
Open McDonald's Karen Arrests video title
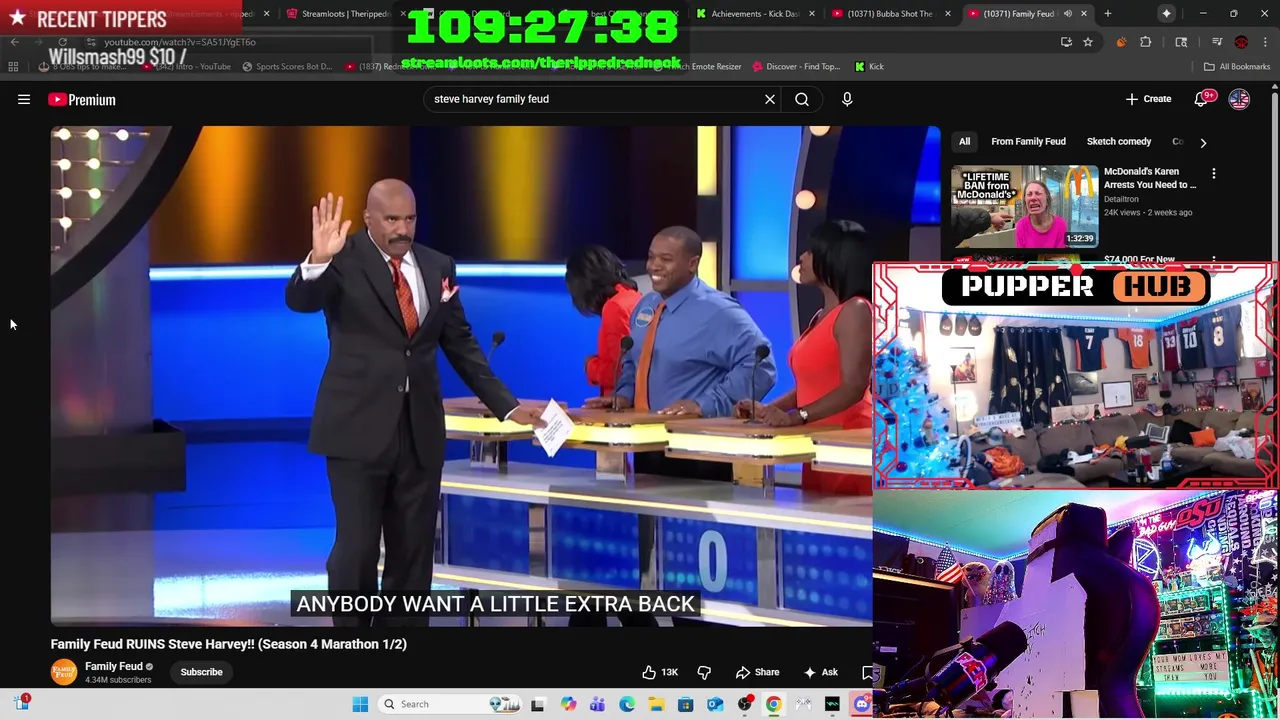(x=1150, y=178)
